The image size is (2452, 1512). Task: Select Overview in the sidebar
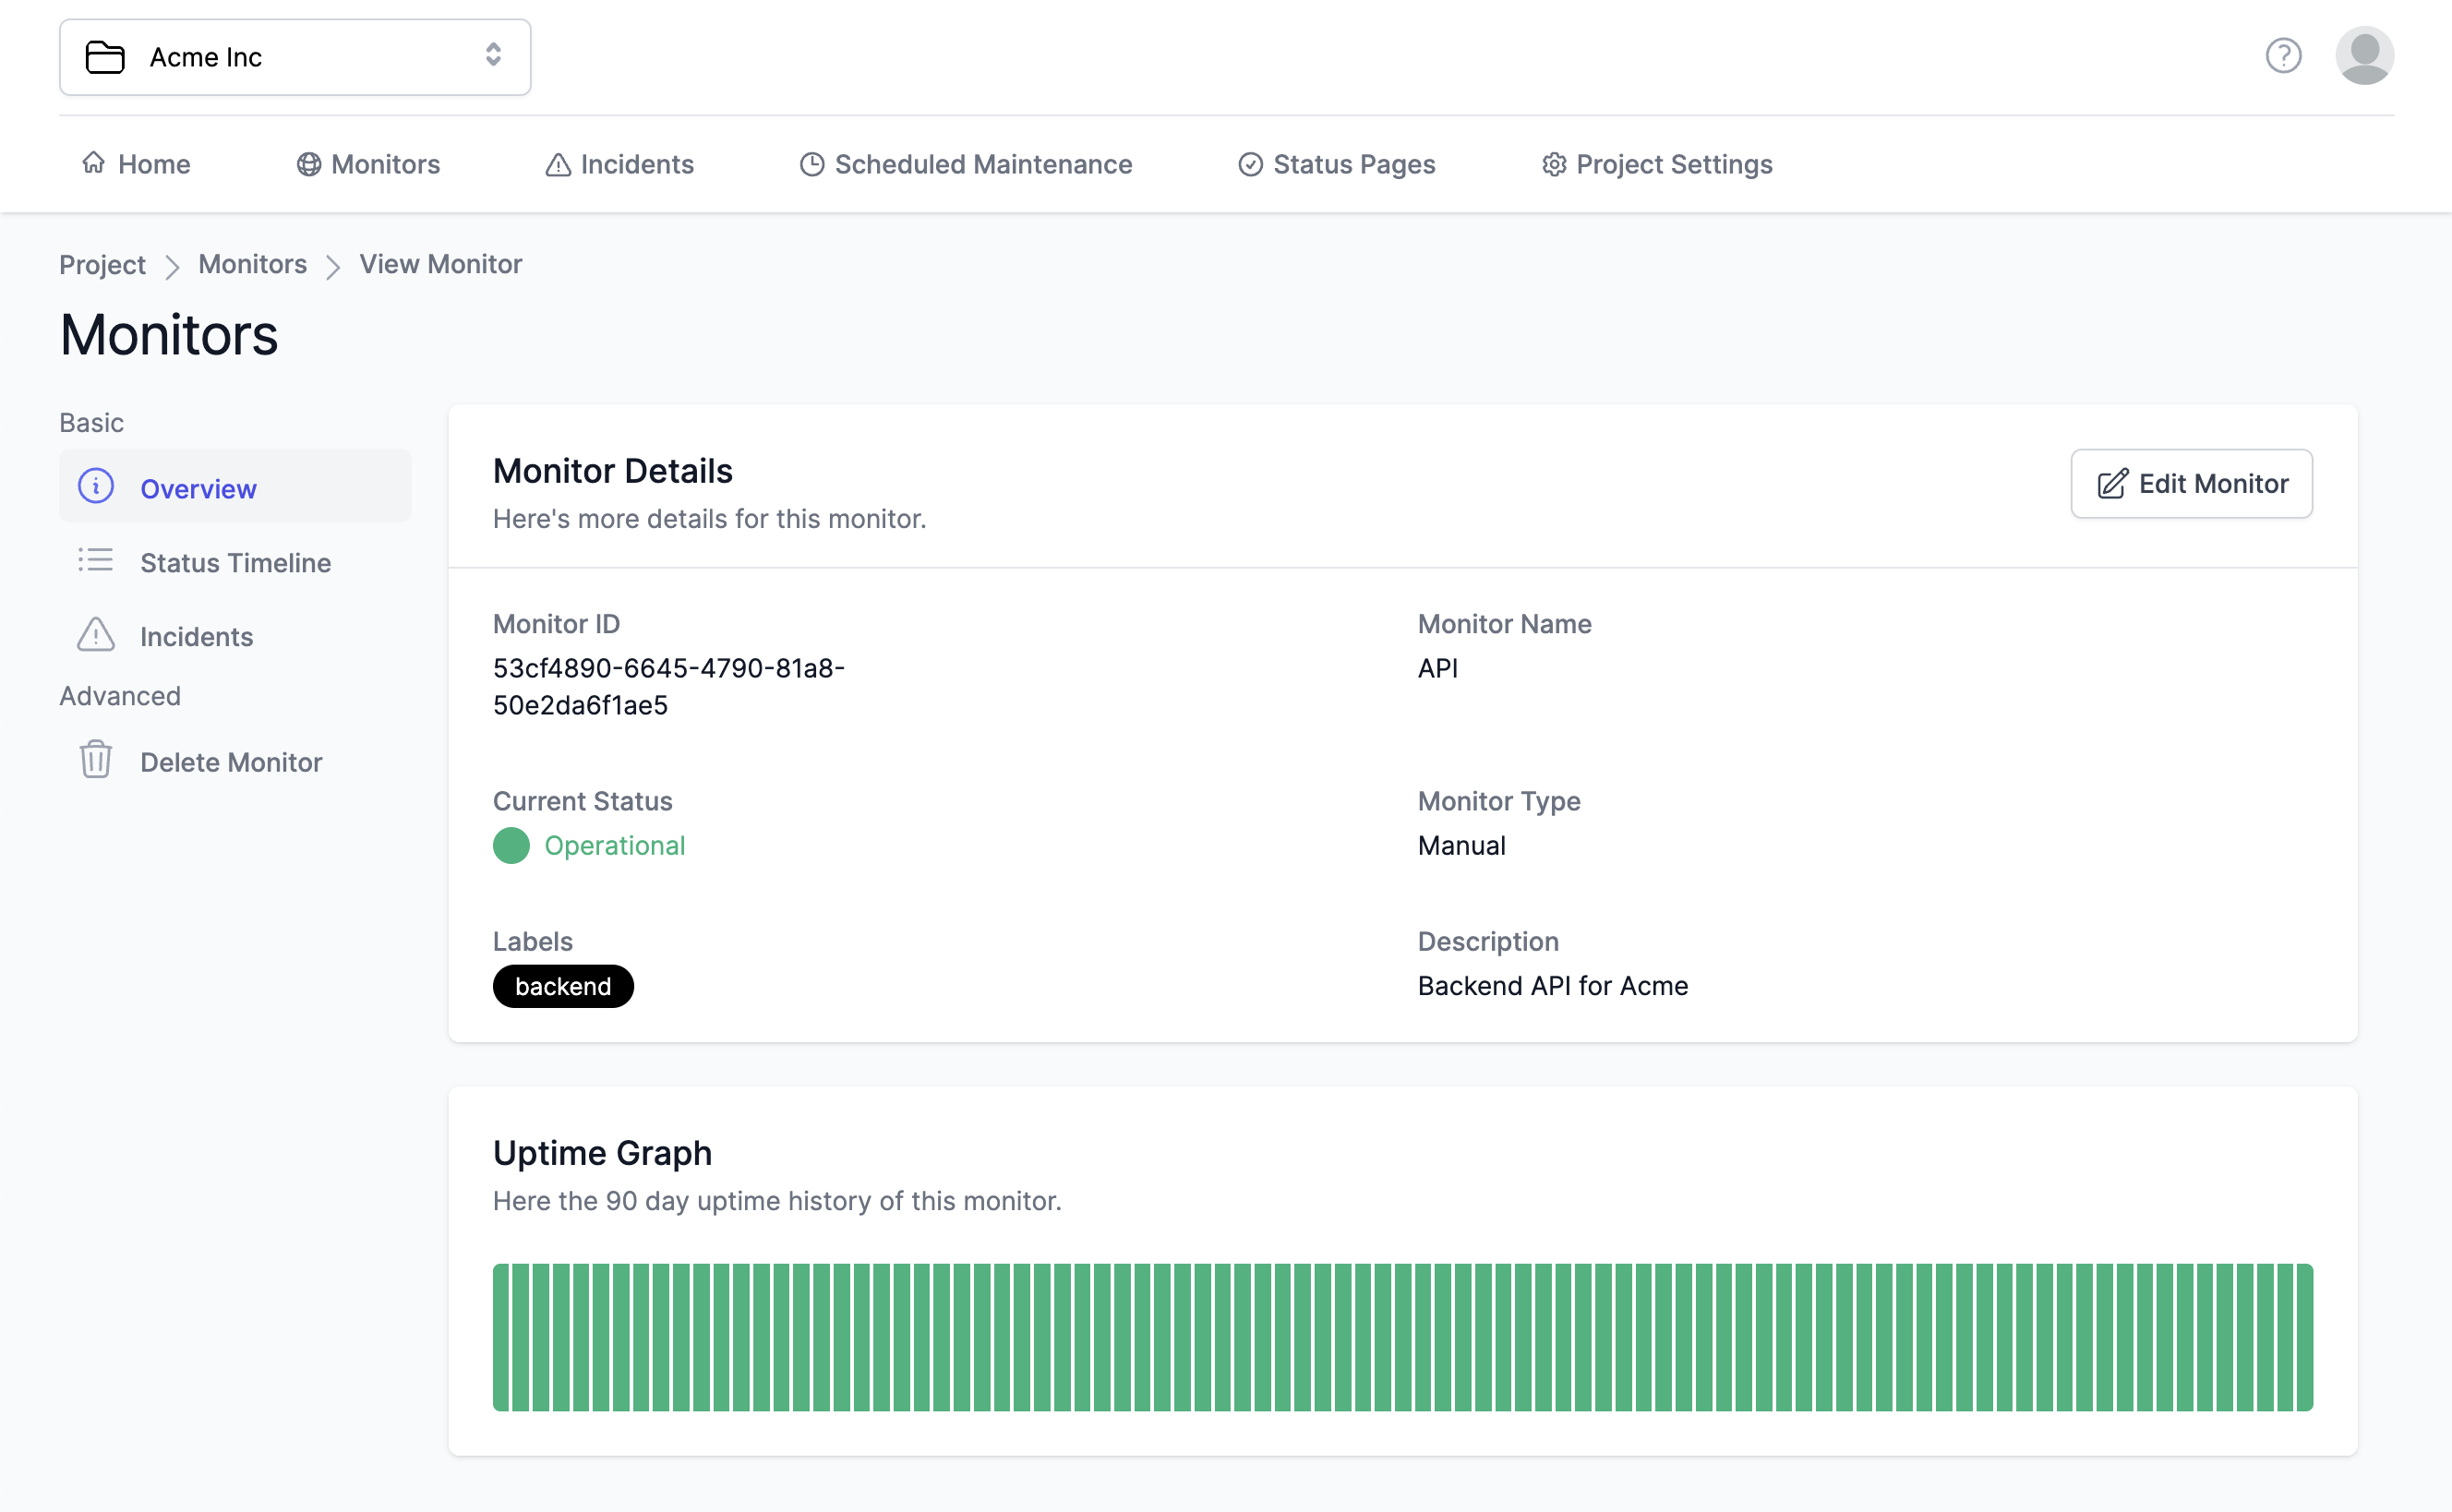[x=235, y=487]
